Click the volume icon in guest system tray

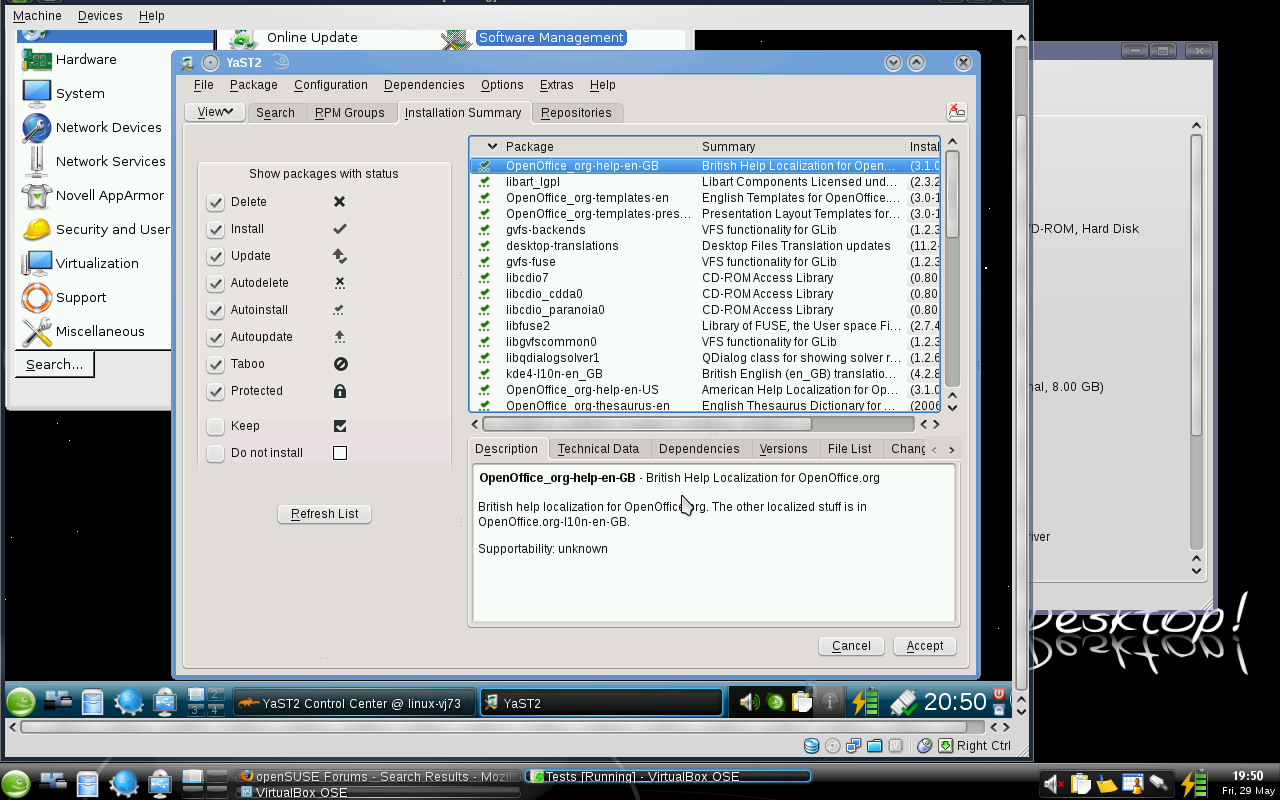(749, 702)
